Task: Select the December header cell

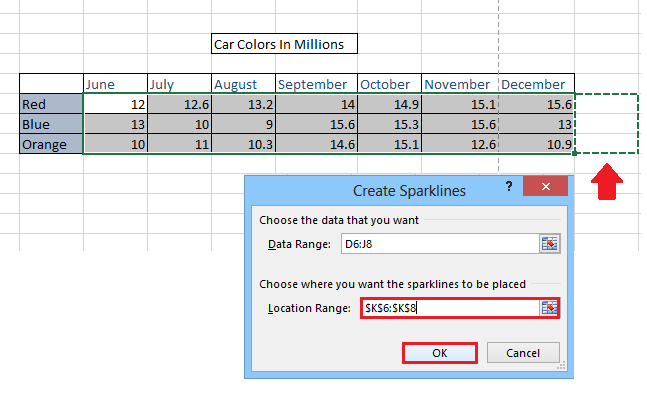Action: 536,84
